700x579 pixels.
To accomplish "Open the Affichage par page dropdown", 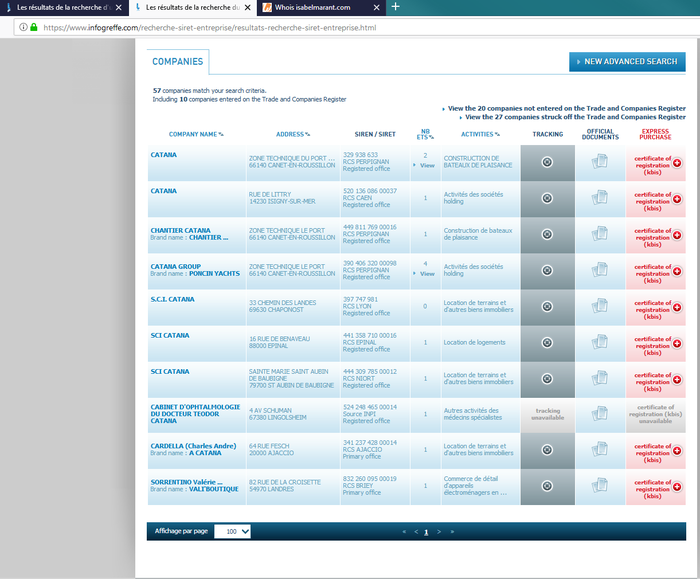I will coord(232,531).
